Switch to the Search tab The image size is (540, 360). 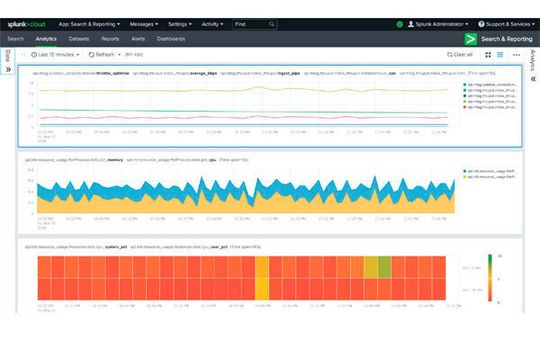click(15, 39)
